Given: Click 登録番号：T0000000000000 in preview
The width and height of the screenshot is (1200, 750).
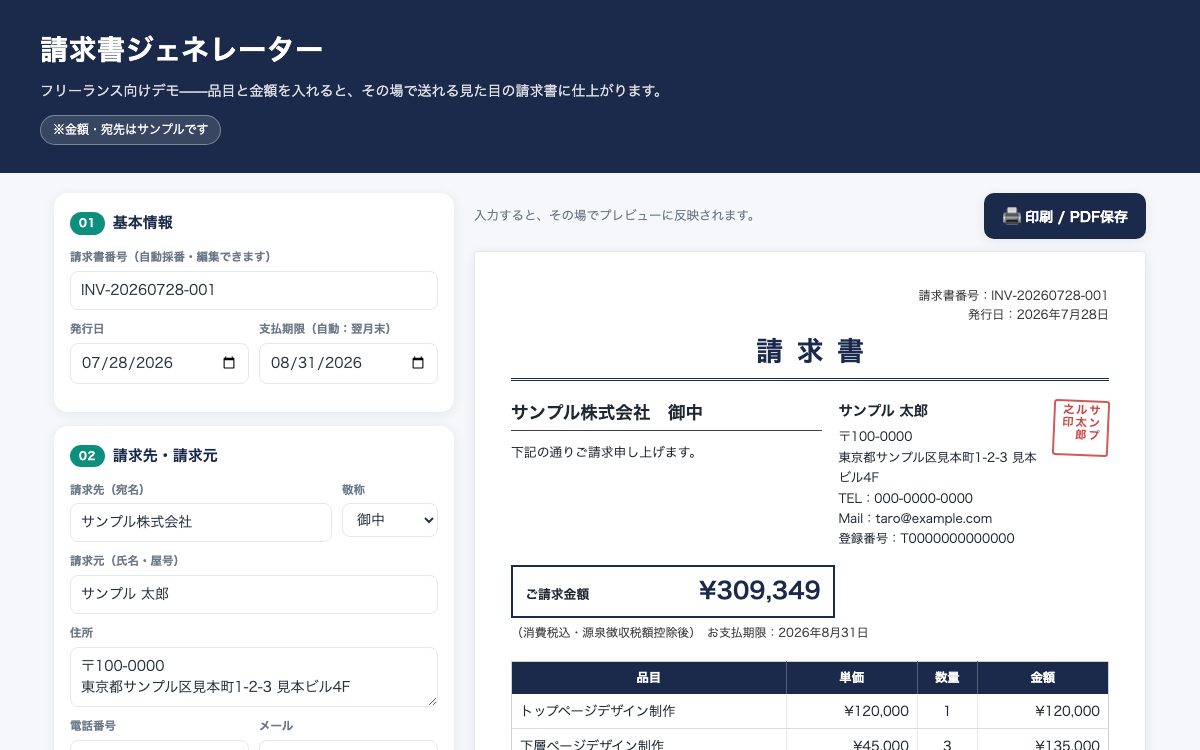Looking at the screenshot, I should [x=926, y=538].
